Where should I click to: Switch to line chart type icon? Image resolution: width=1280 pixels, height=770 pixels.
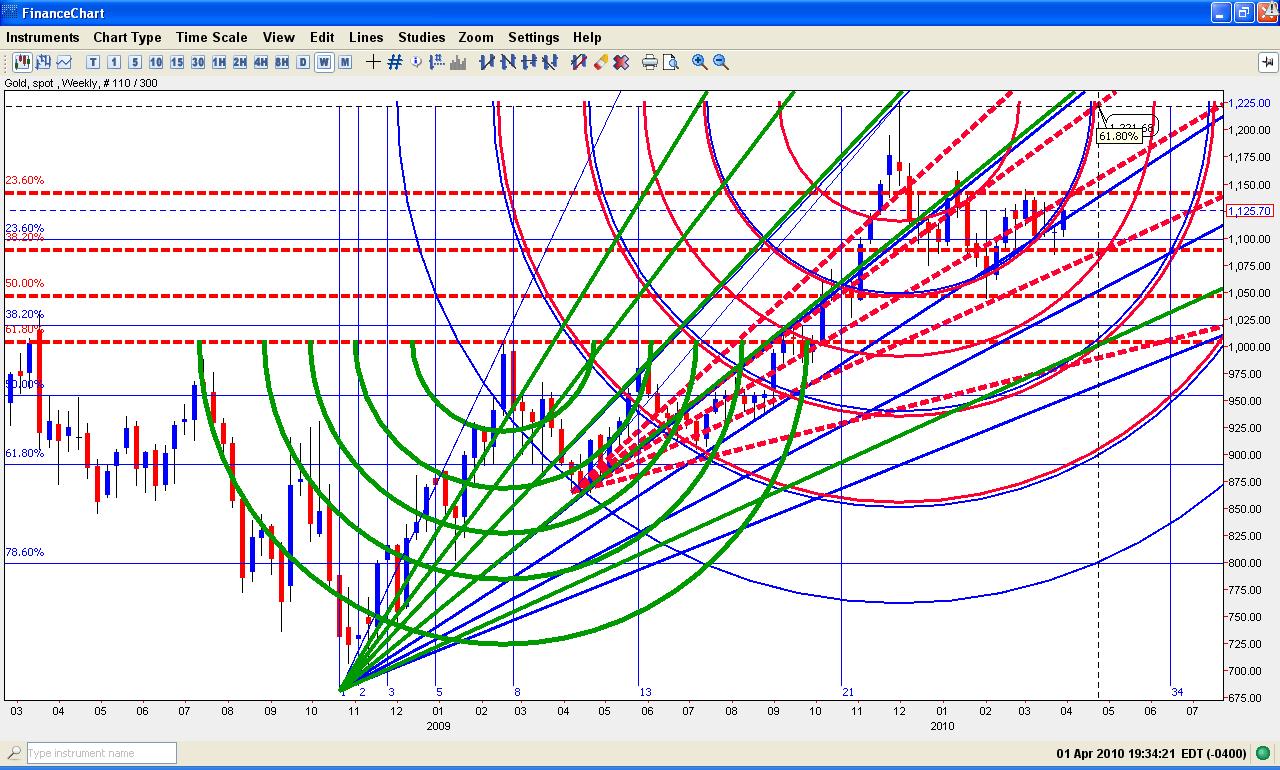(64, 62)
